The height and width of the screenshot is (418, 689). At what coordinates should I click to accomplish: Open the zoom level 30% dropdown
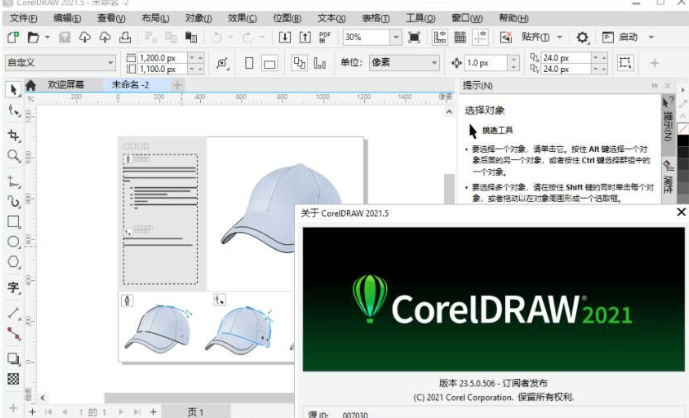(396, 37)
